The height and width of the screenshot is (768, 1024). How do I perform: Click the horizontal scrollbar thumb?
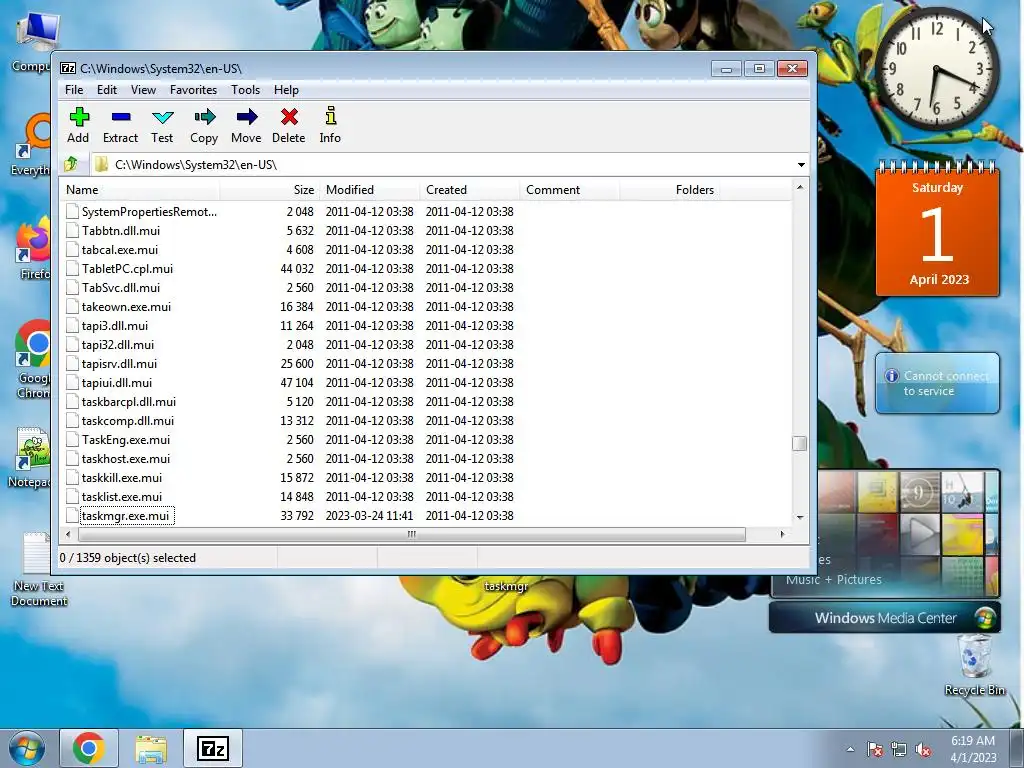click(x=411, y=534)
